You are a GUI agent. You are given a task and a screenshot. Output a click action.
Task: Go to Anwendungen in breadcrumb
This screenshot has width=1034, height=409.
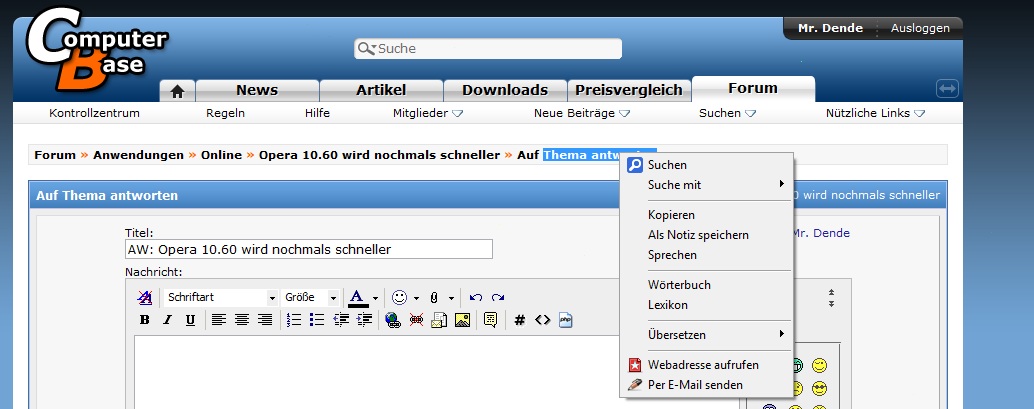pyautogui.click(x=138, y=155)
